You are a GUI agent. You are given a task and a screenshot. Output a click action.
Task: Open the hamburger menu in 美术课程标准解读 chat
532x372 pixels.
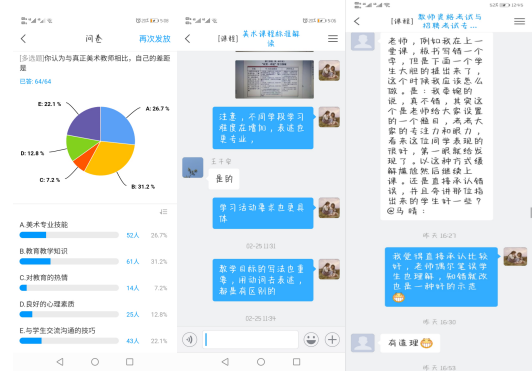[x=333, y=39]
